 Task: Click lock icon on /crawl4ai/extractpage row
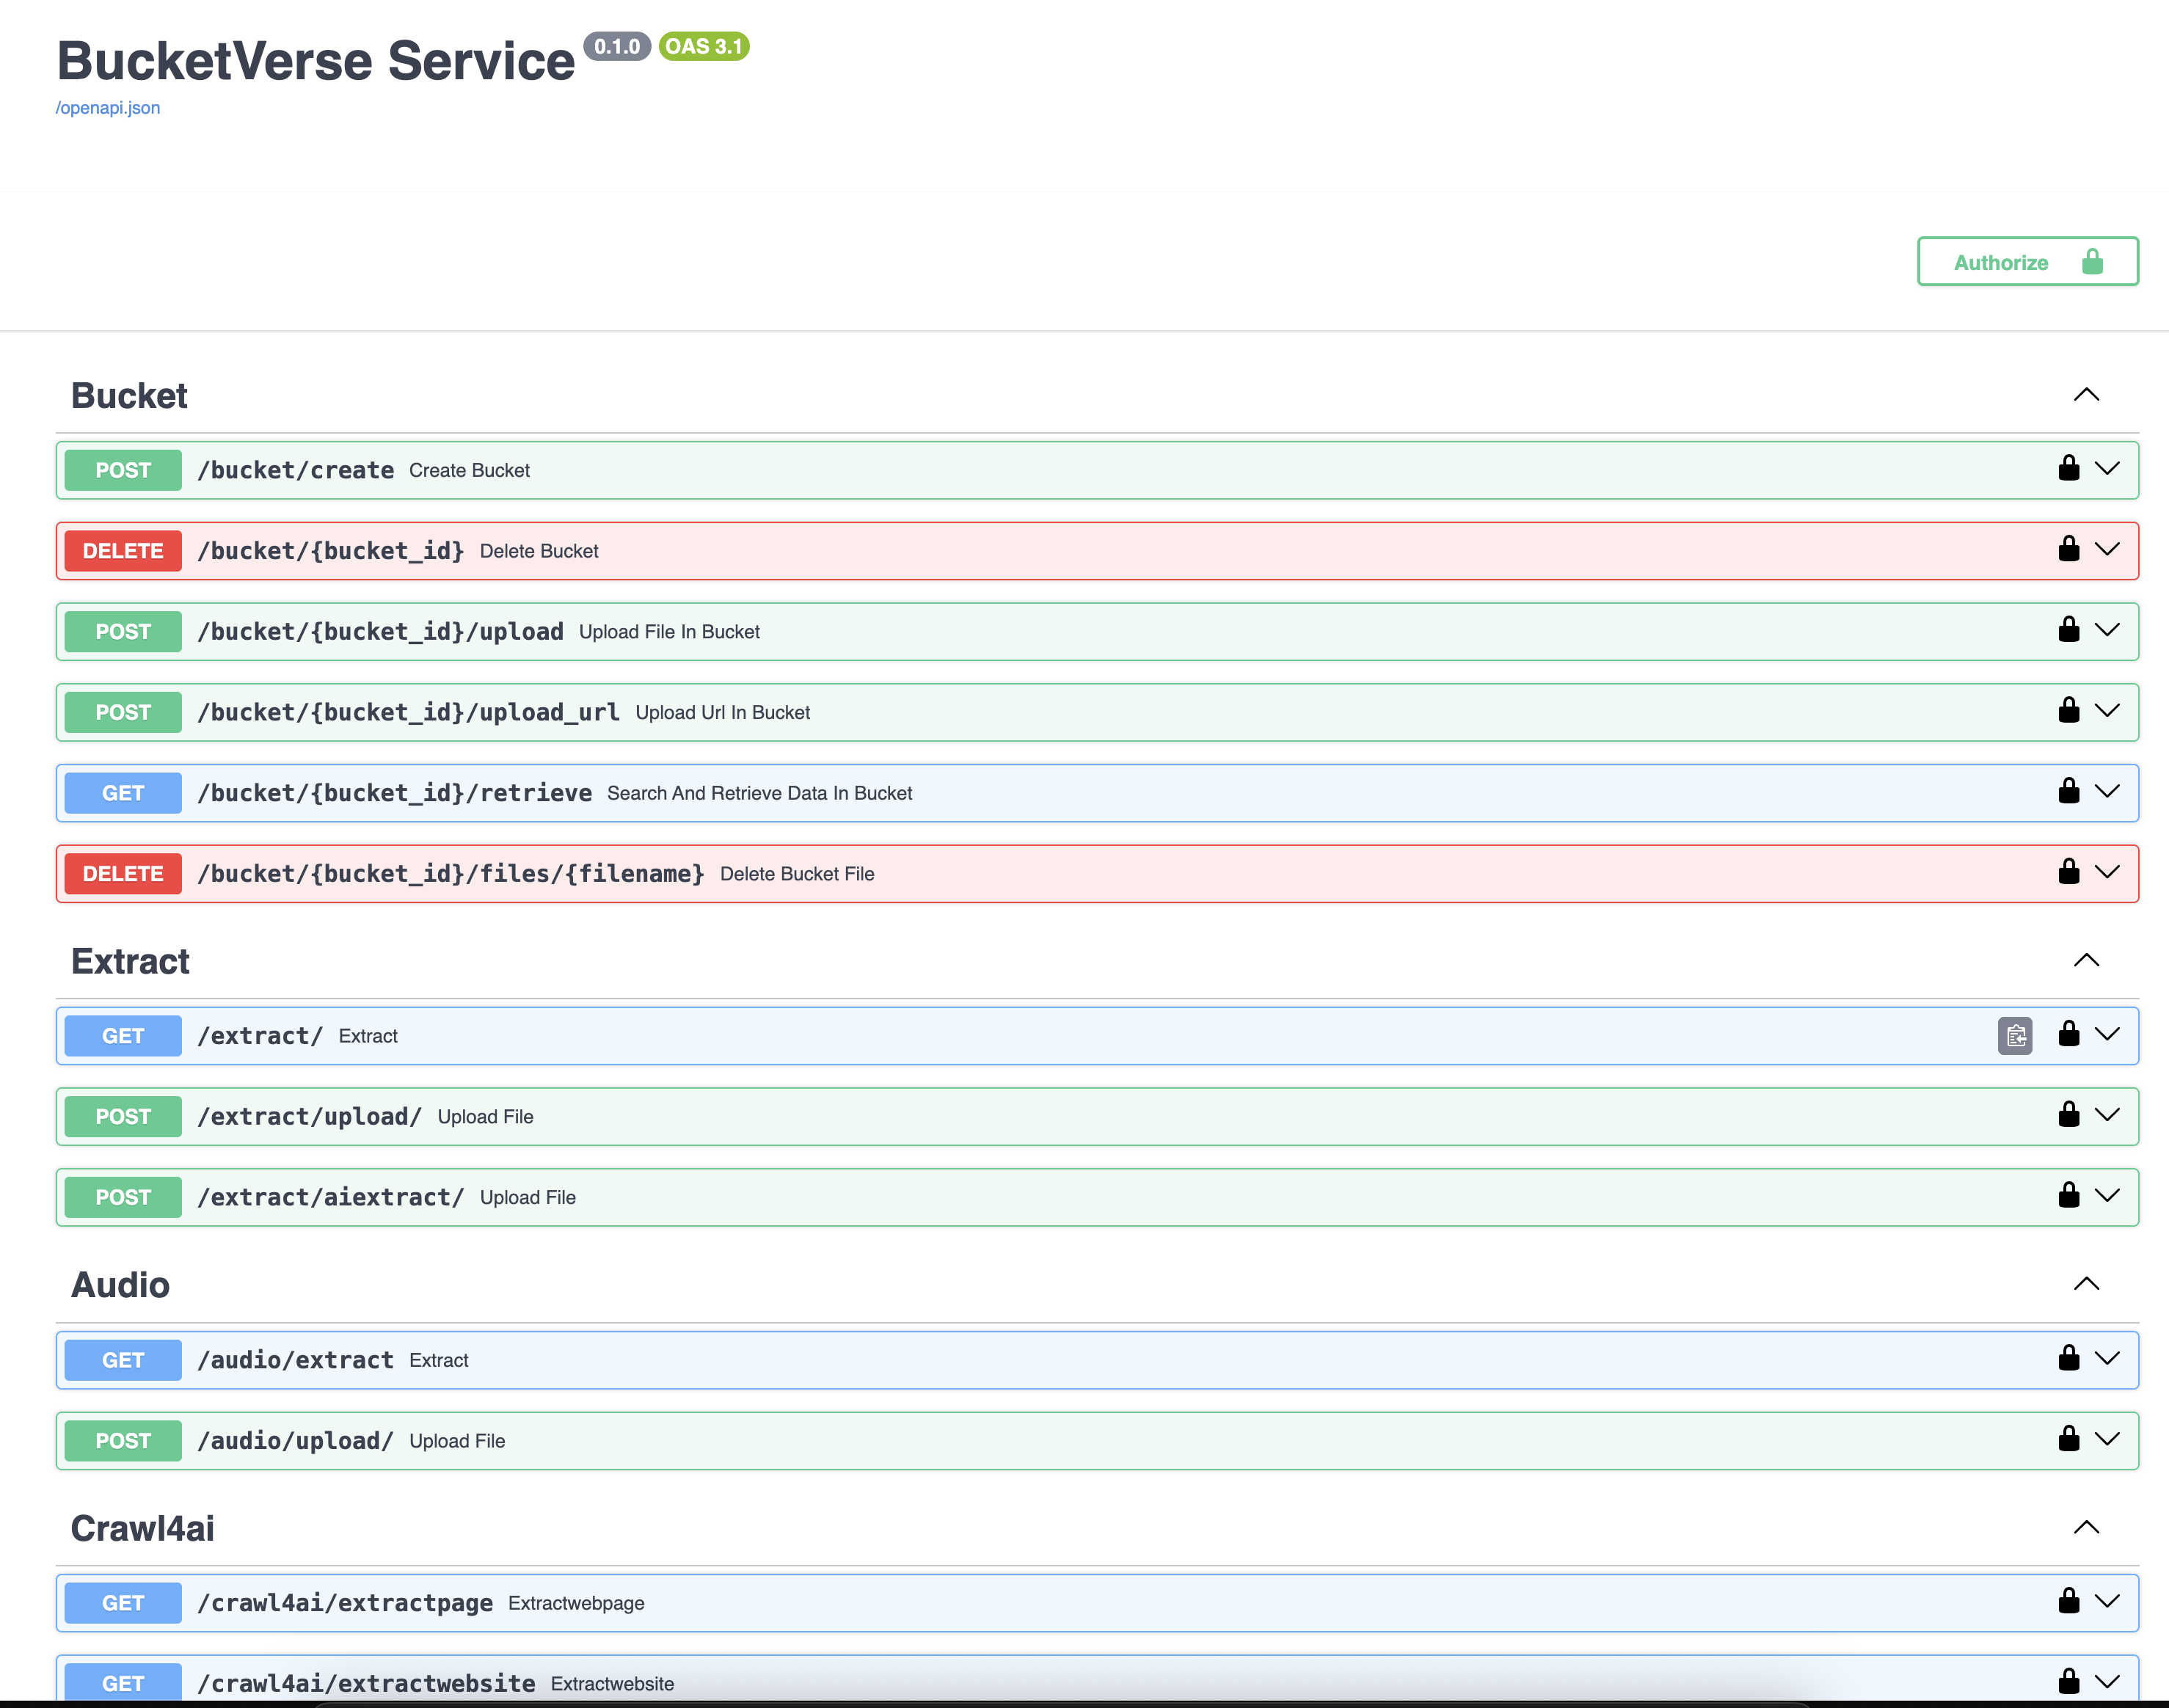point(2069,1602)
